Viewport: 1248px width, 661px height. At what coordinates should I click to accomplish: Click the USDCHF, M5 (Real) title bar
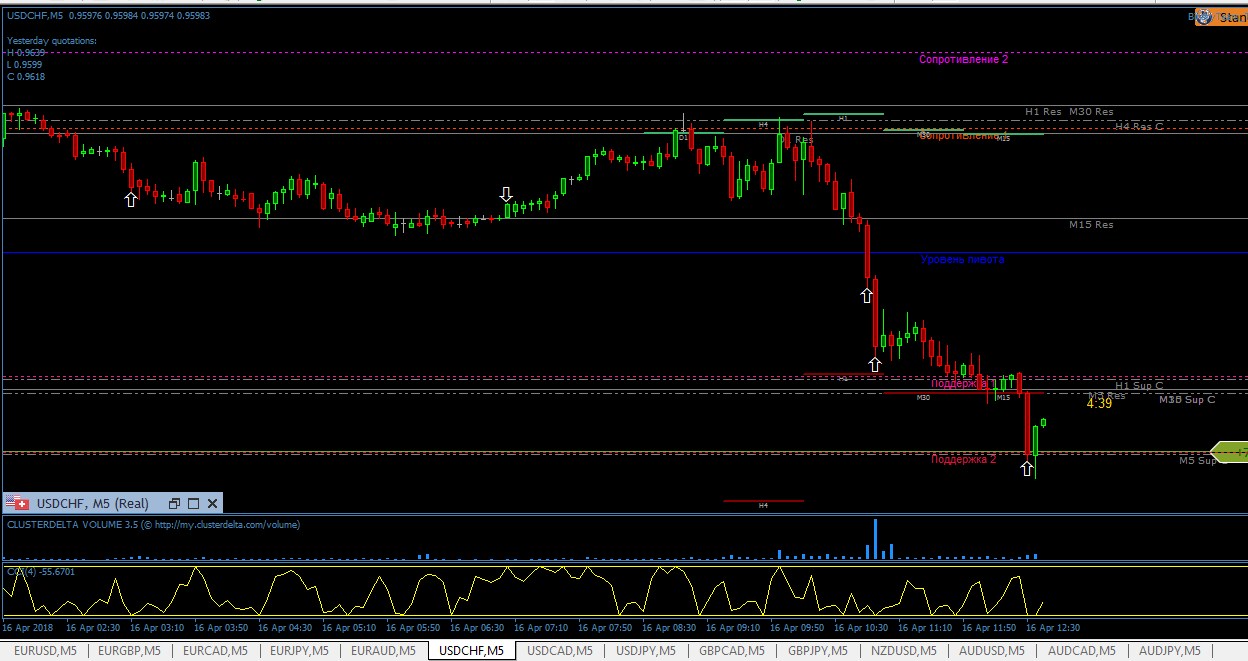(x=112, y=503)
